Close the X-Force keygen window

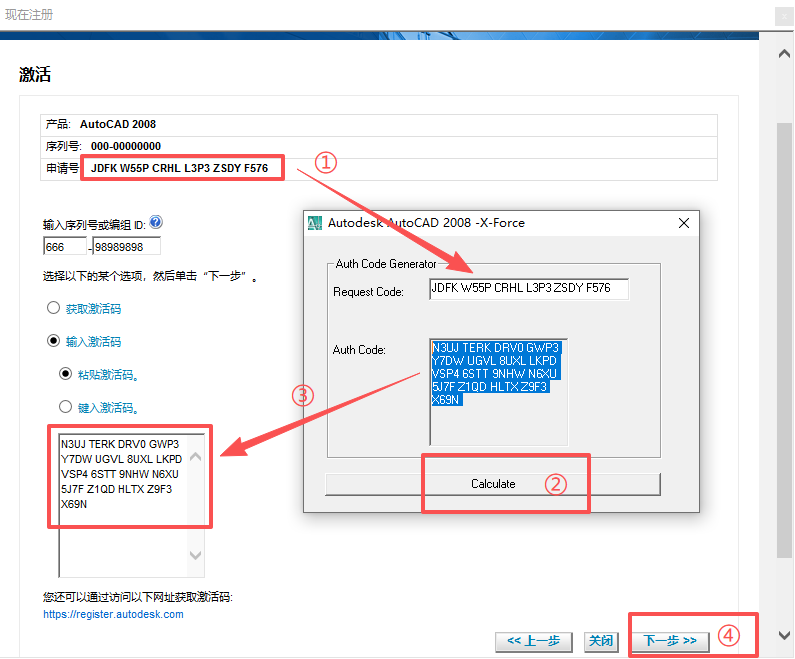coord(683,223)
